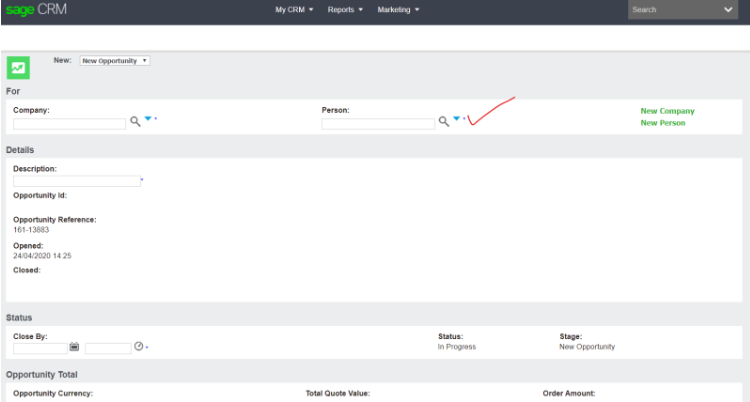Open the My CRM menu
The image size is (750, 402).
click(x=294, y=10)
